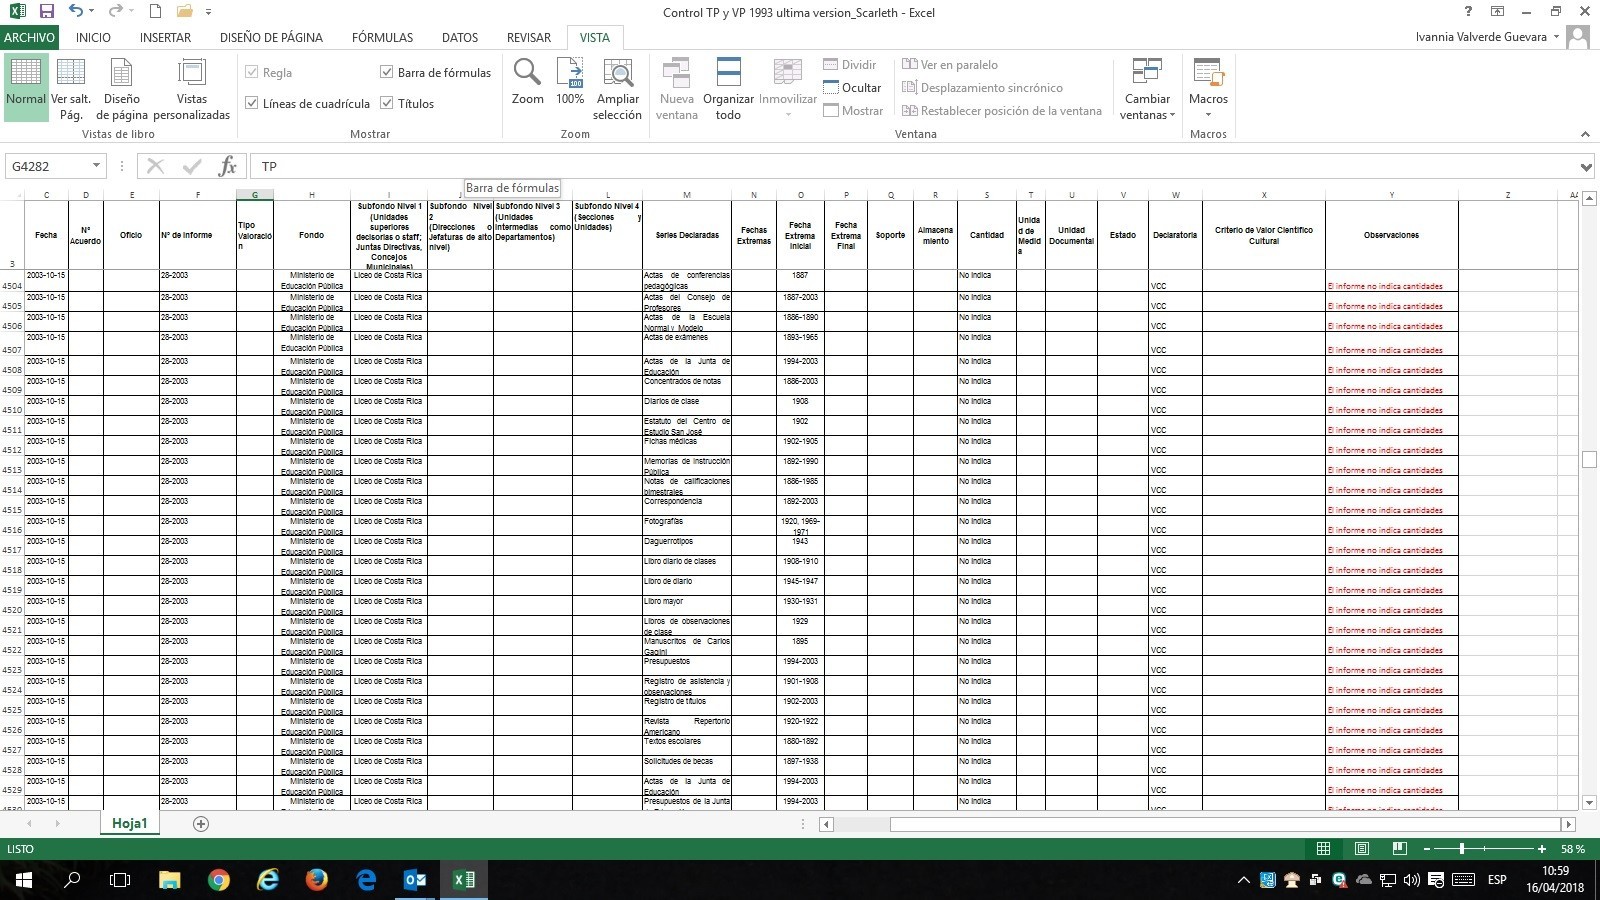Adjust the zoom slider in status bar
Image resolution: width=1600 pixels, height=900 pixels.
coord(1462,849)
